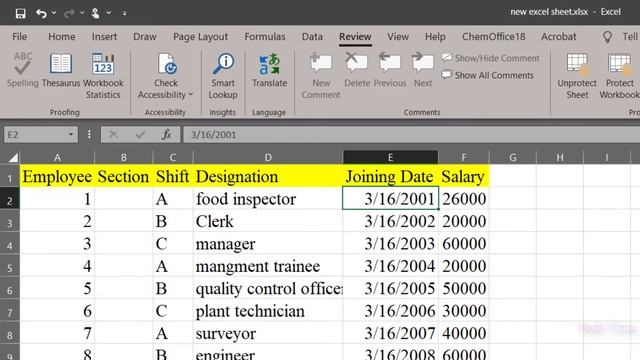Viewport: 640px width, 360px height.
Task: Switch to the Draw tab
Action: [144, 37]
